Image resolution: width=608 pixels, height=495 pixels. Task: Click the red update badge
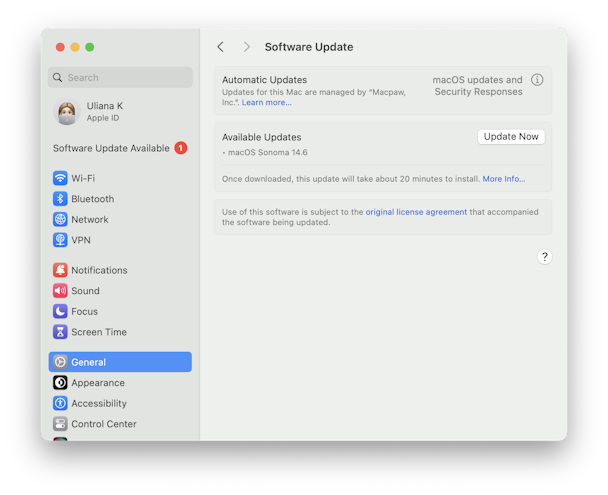[x=181, y=148]
